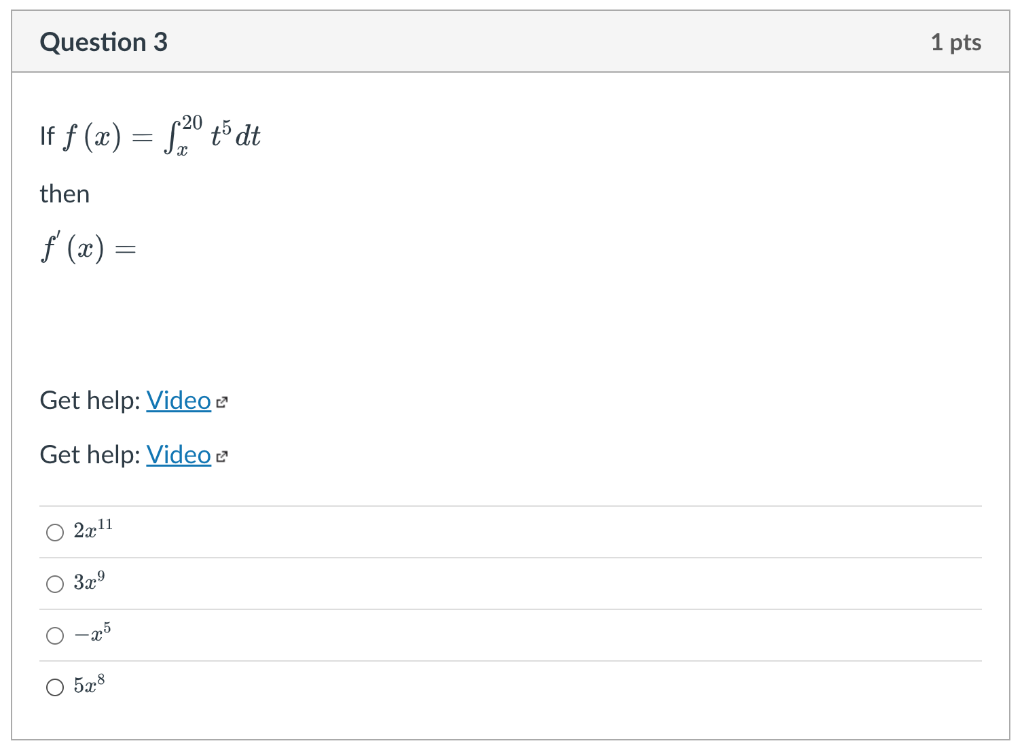Select the radio button for 5x^8

click(x=55, y=686)
